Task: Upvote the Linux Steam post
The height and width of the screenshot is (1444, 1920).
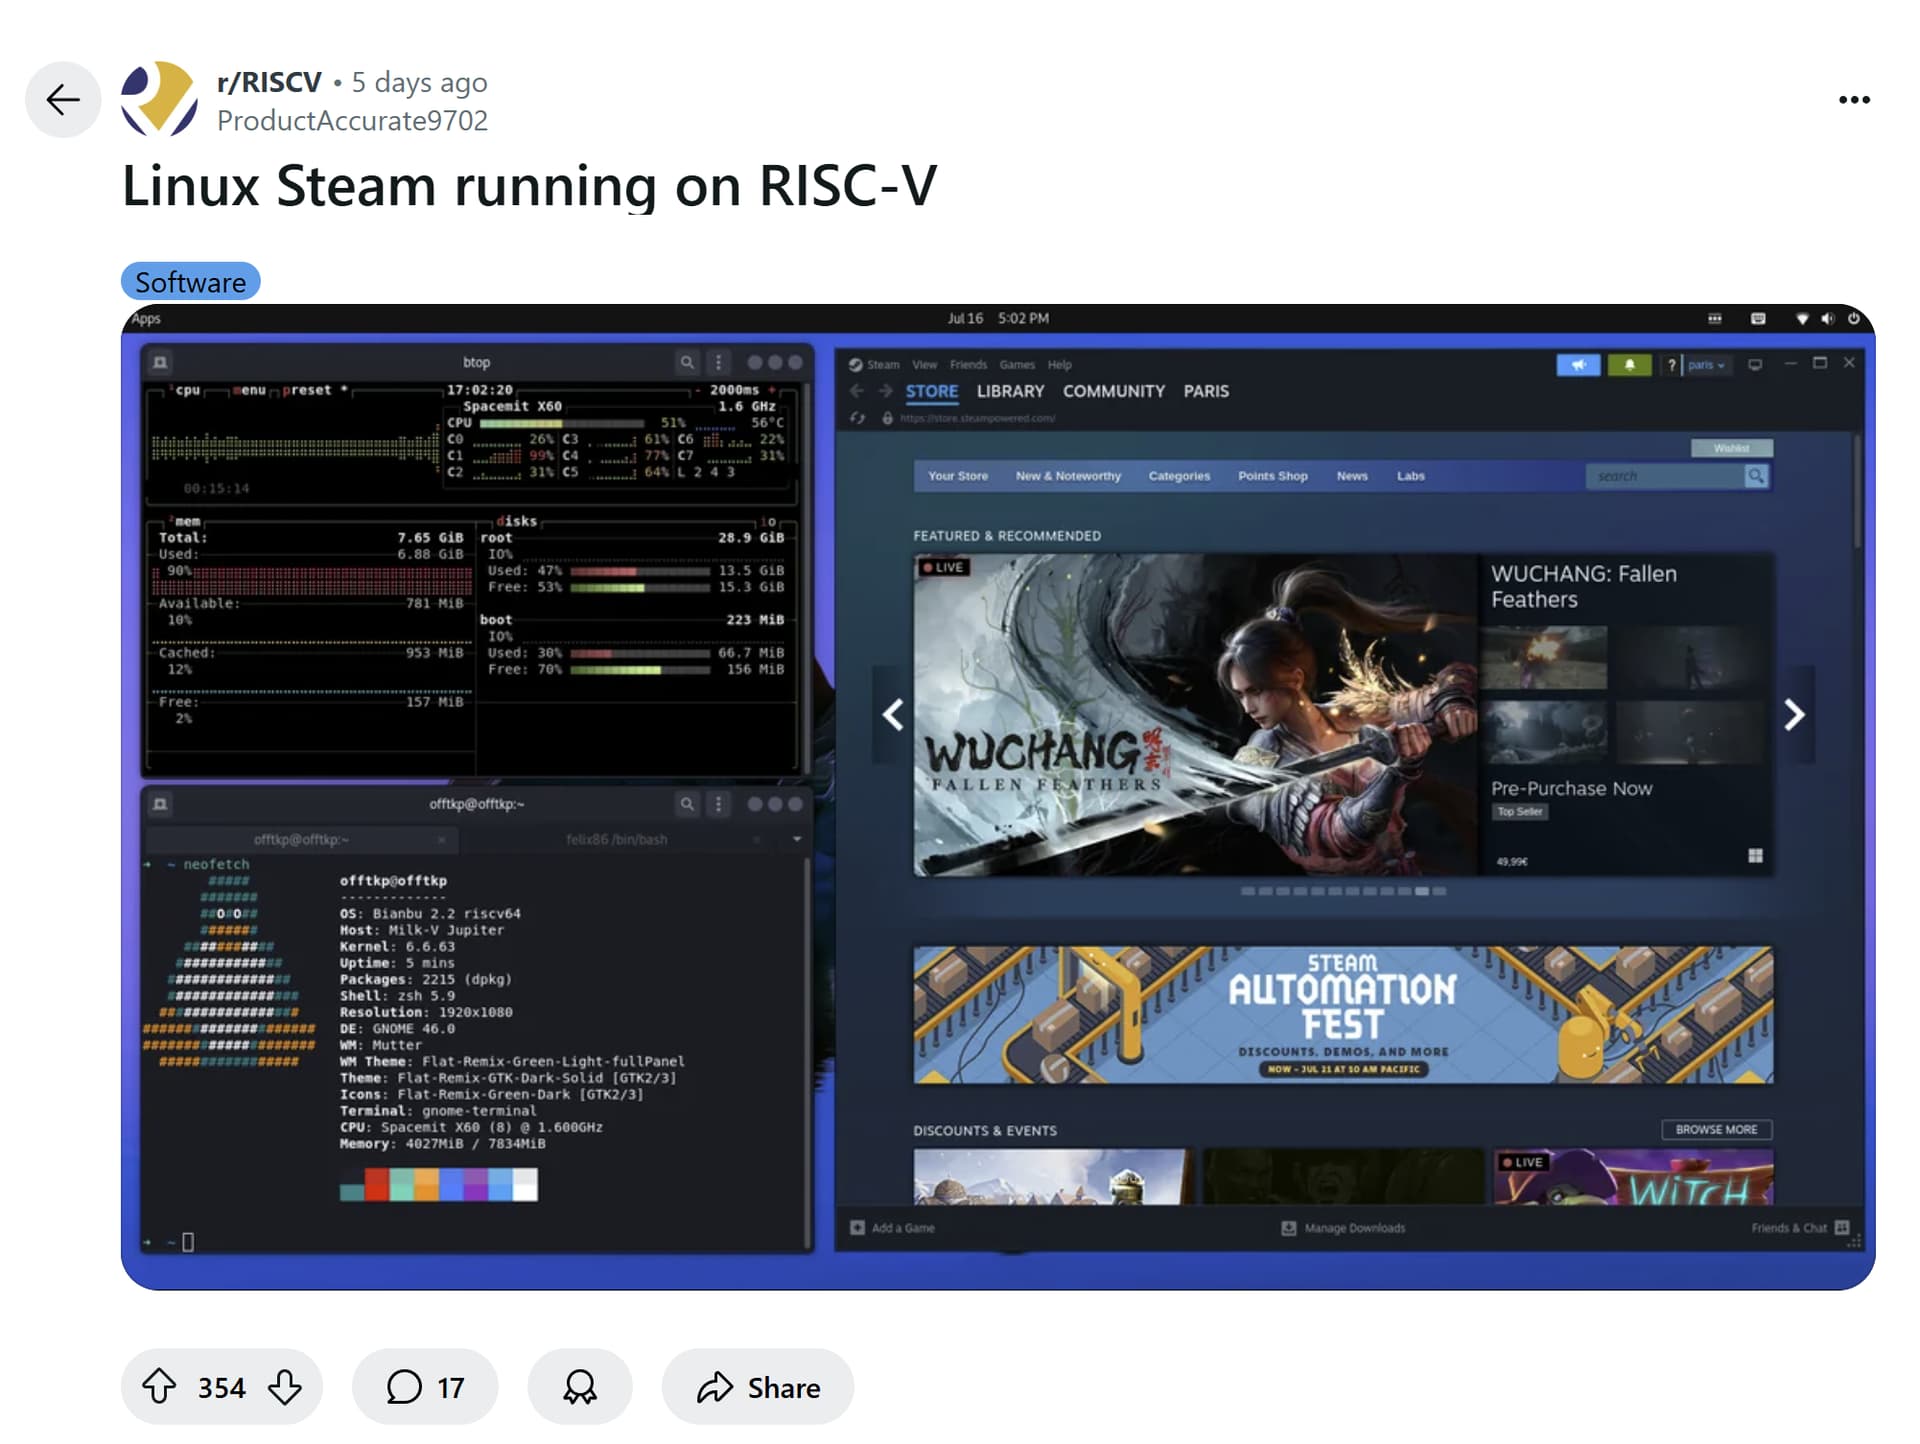Action: pos(159,1386)
